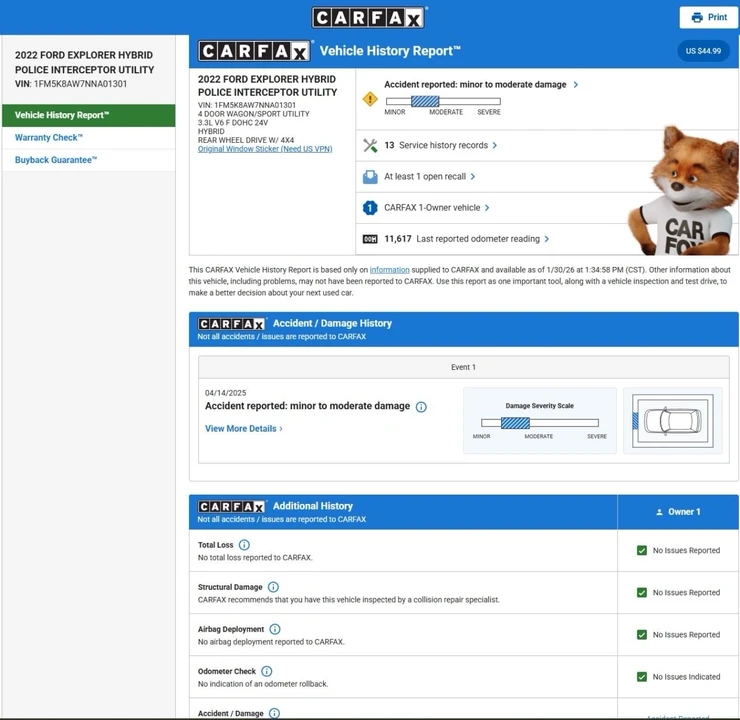This screenshot has width=740, height=720.
Task: Open Original Window Sticker link
Action: pos(265,149)
